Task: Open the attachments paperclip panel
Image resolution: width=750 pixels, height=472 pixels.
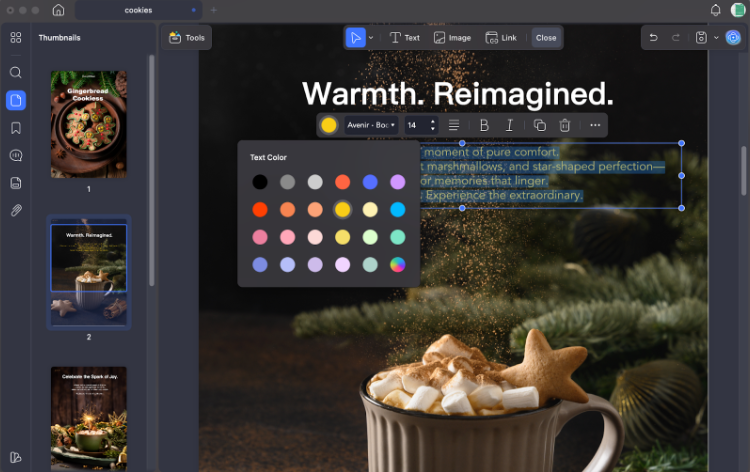Action: [15, 210]
